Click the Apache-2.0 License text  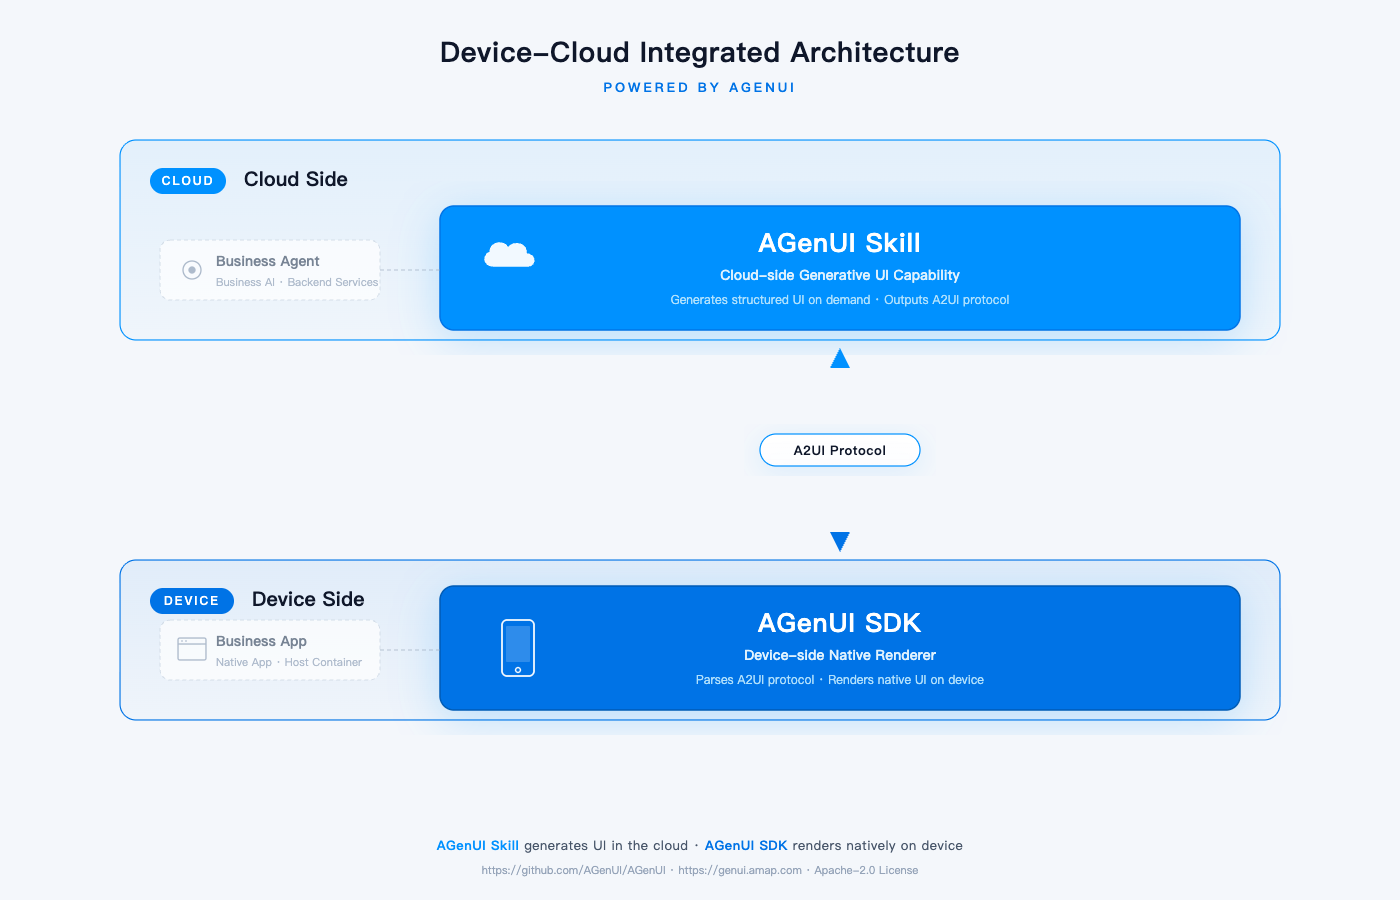click(866, 870)
